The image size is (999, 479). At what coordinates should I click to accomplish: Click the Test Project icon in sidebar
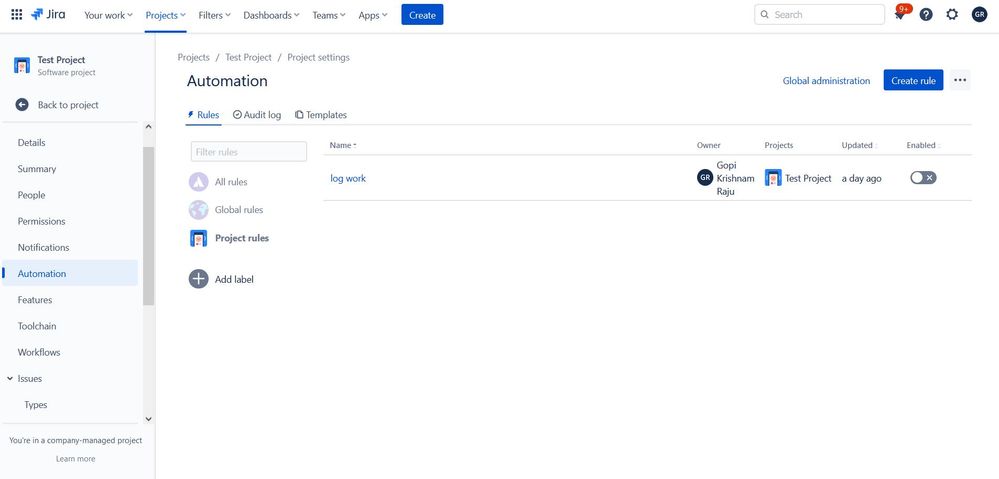coord(22,66)
